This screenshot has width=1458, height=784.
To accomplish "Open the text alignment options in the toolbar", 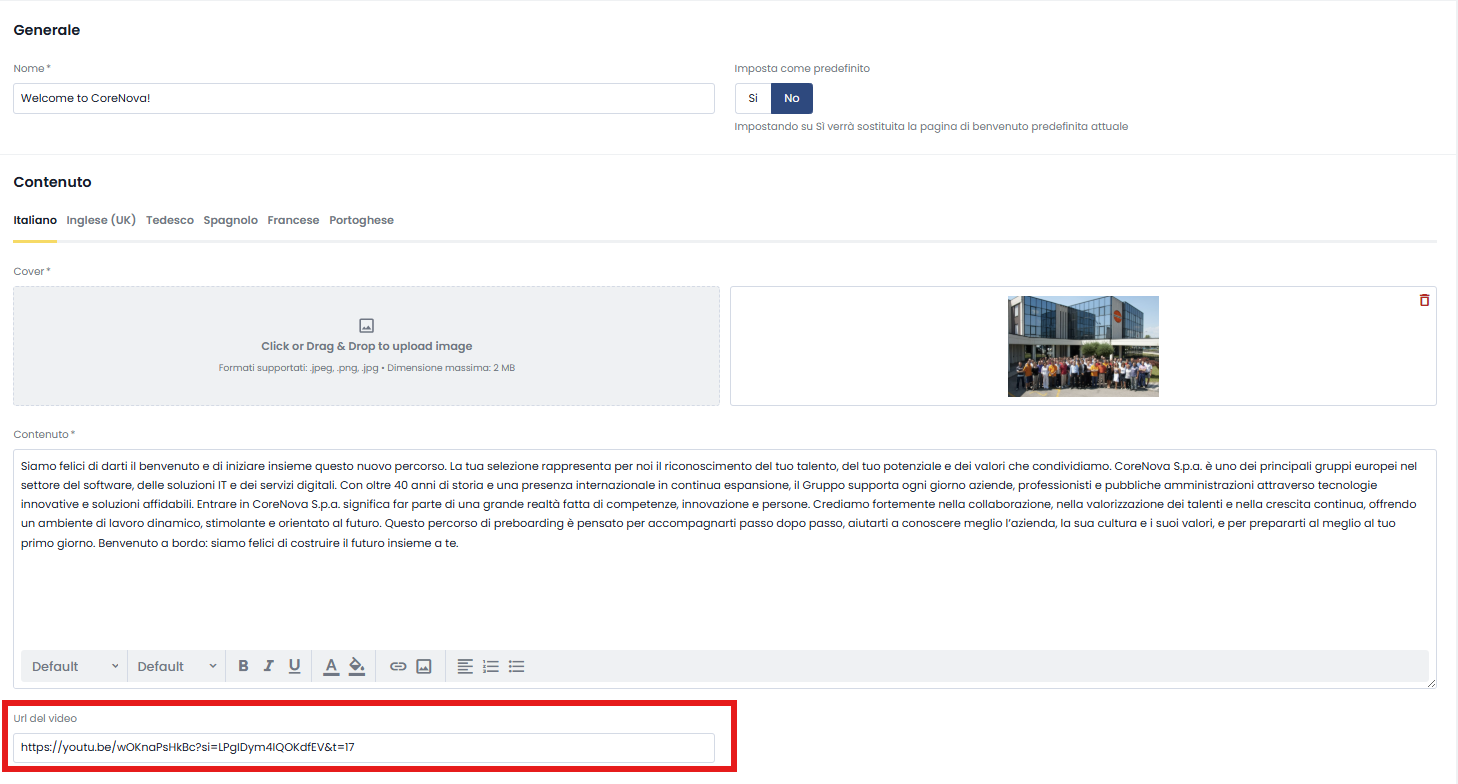I will coord(465,666).
